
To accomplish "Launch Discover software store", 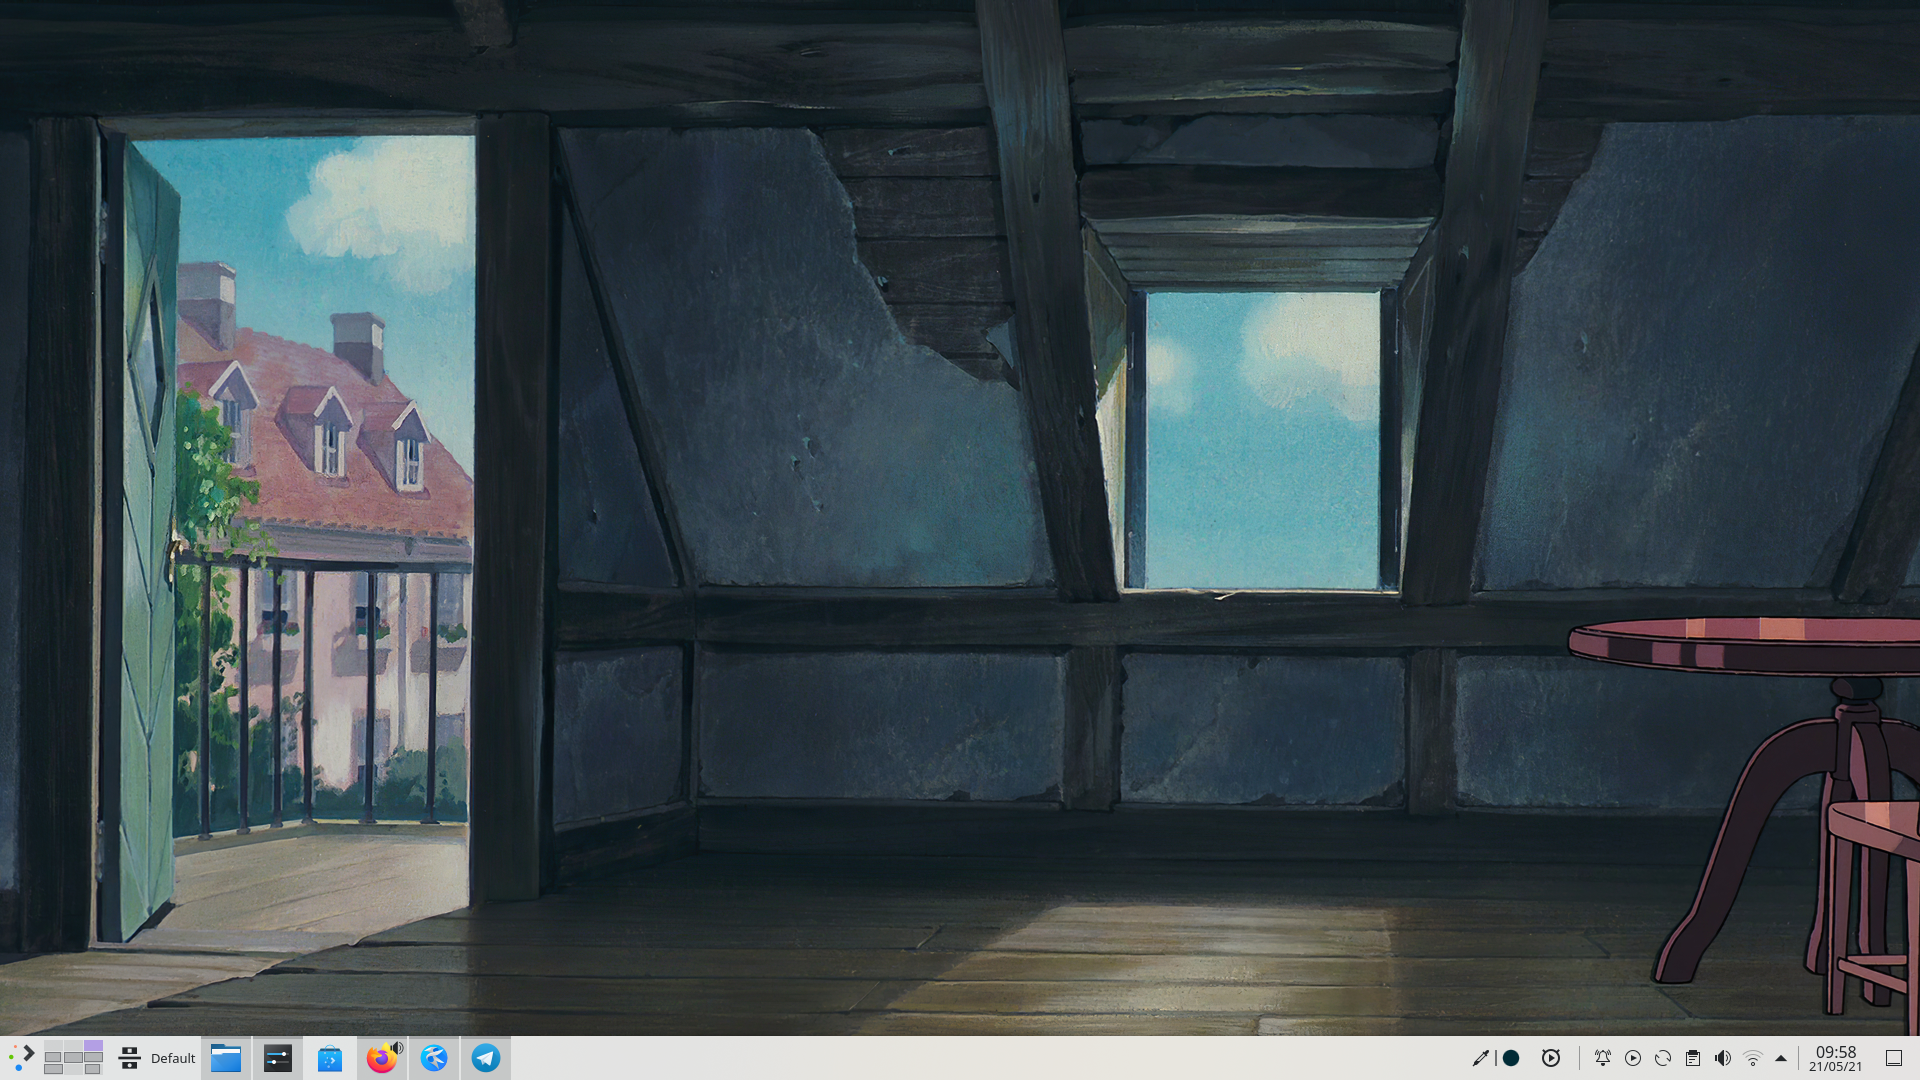I will click(330, 1058).
